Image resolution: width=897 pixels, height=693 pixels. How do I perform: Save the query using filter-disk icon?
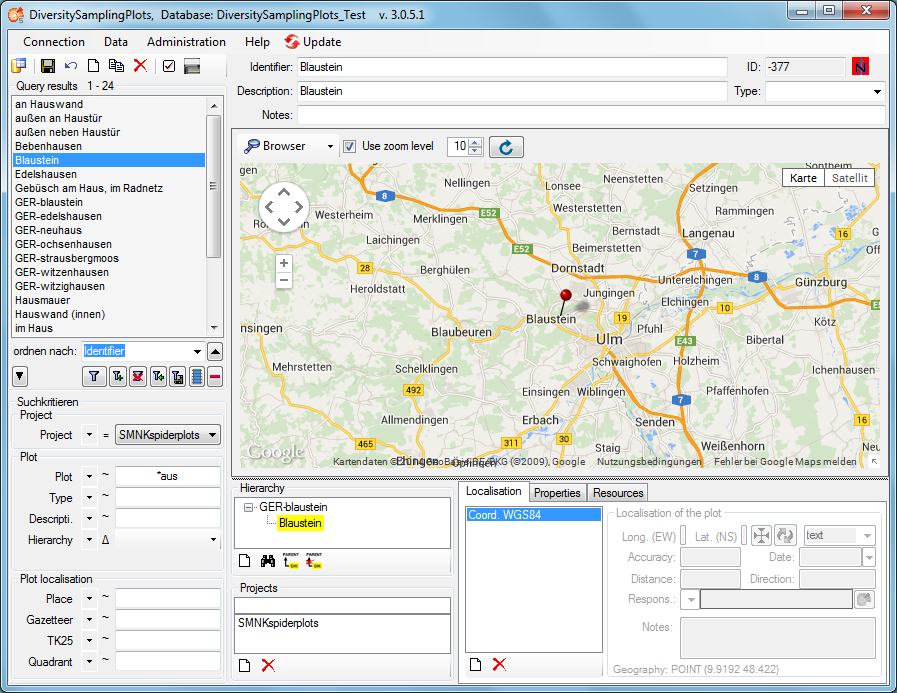178,377
